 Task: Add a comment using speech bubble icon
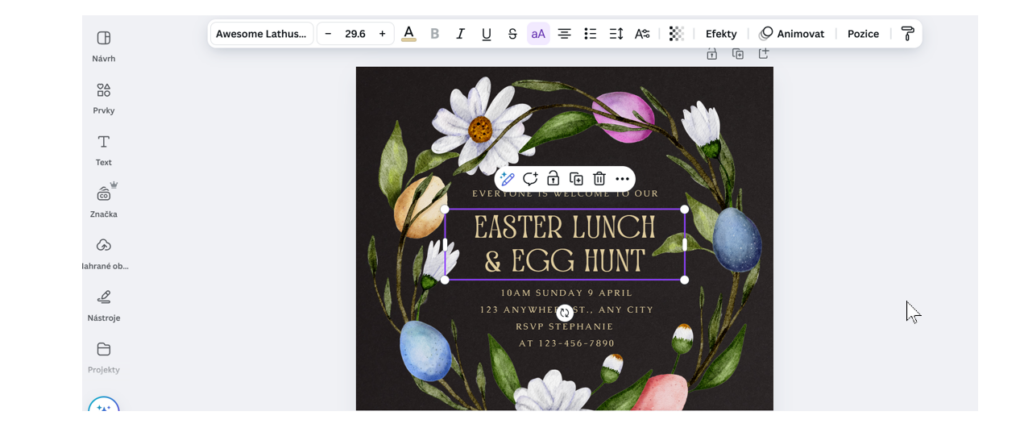click(530, 178)
